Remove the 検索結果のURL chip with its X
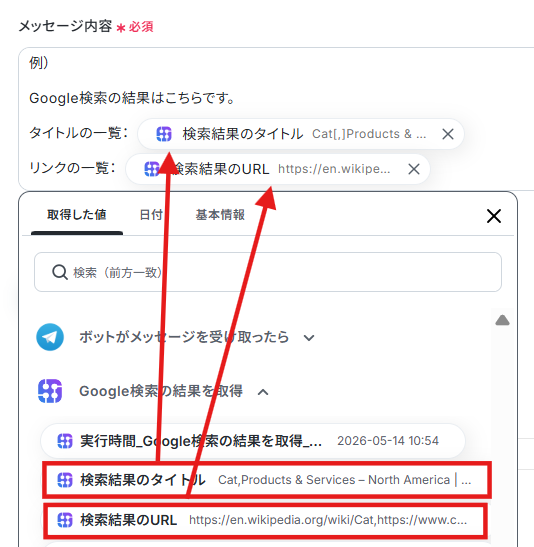The height and width of the screenshot is (547, 534). pyautogui.click(x=414, y=169)
